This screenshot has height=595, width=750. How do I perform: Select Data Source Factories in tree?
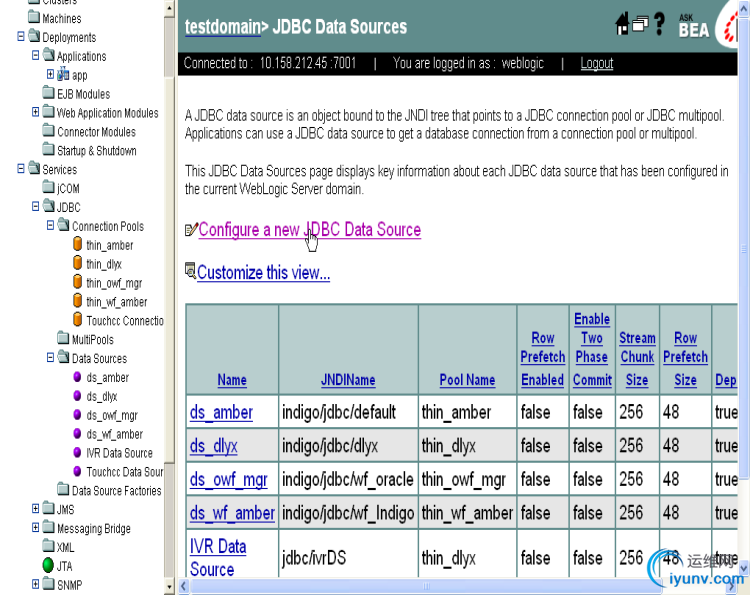[x=116, y=491]
